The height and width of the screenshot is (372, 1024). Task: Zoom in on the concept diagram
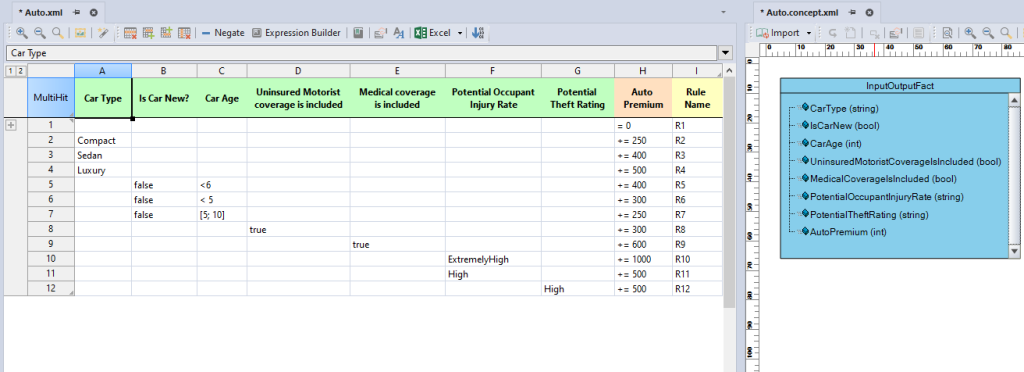coord(970,33)
